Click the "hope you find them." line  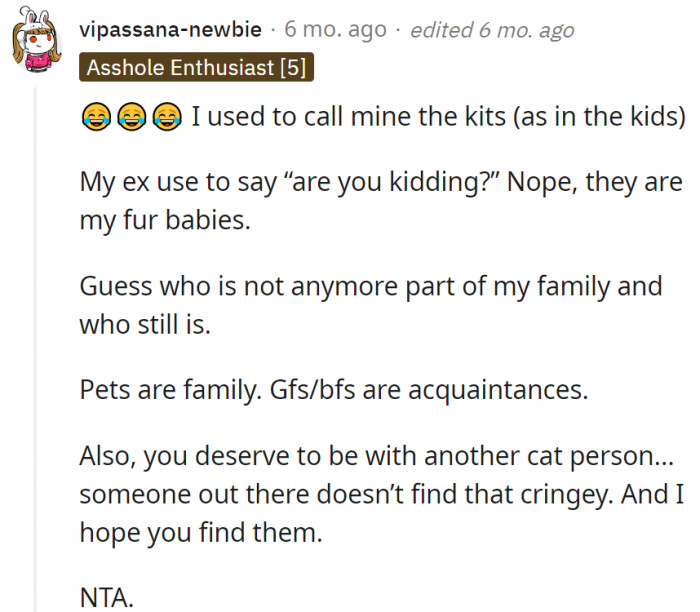pyautogui.click(x=201, y=532)
